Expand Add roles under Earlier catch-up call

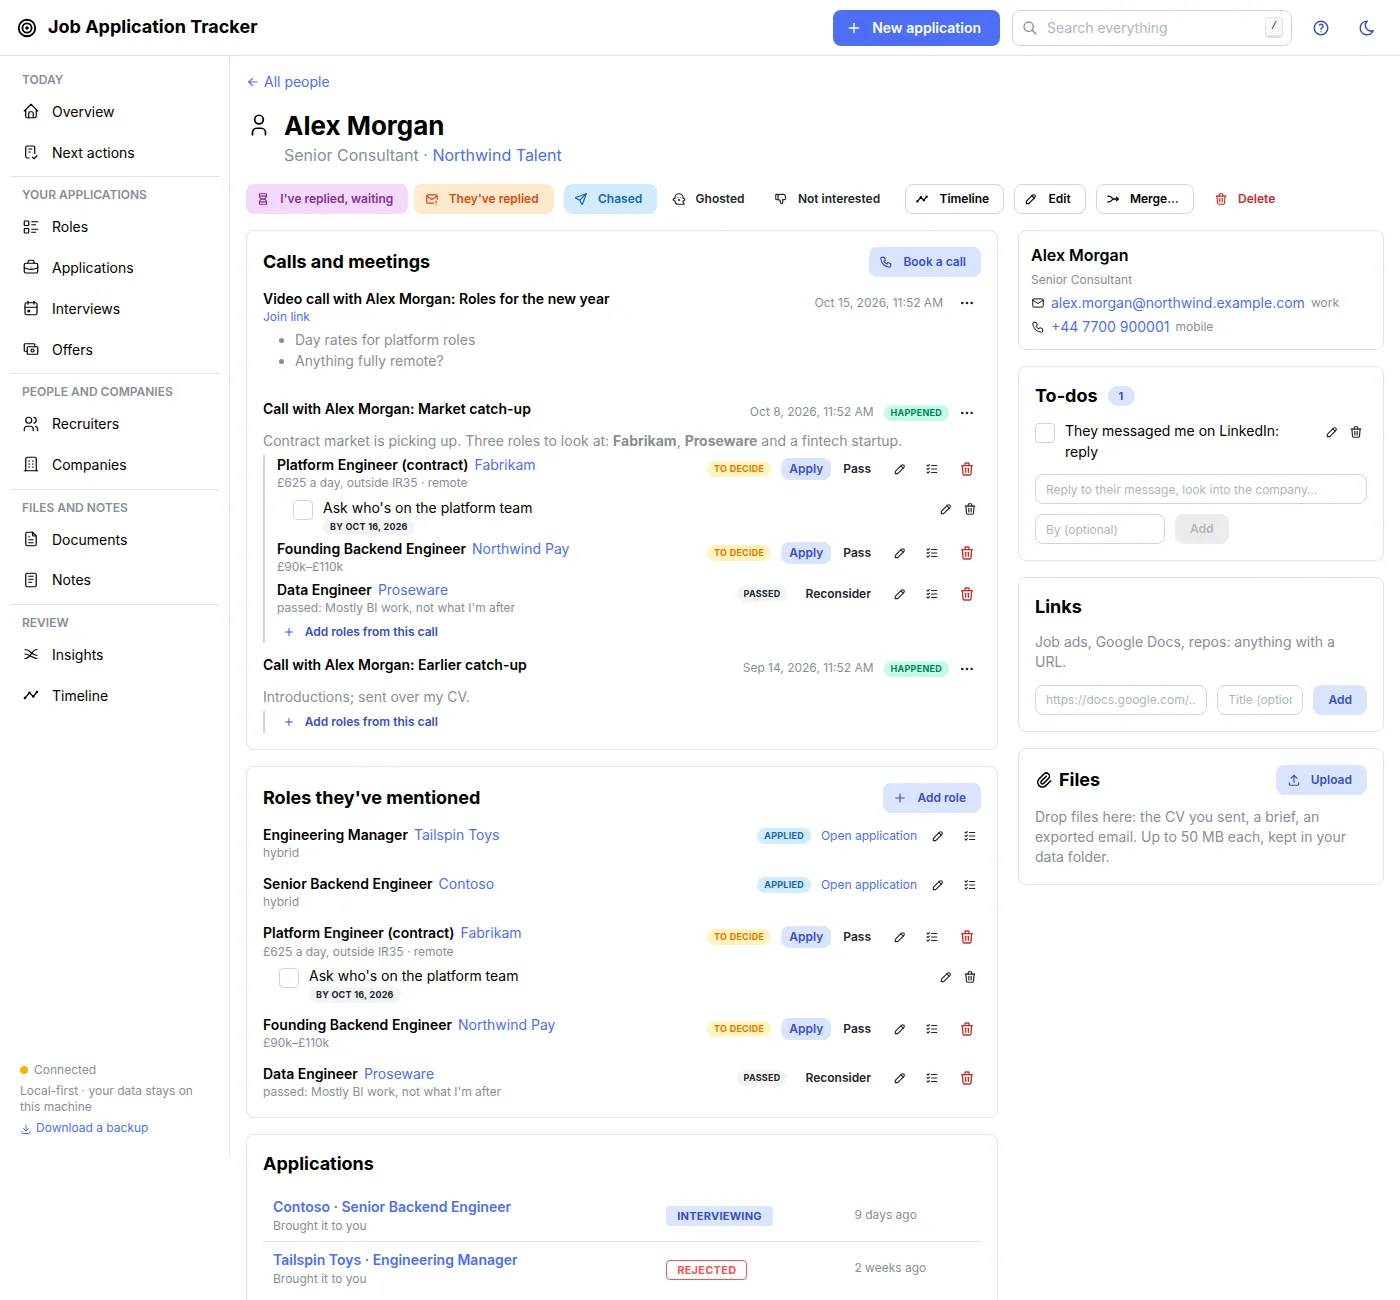[x=361, y=722]
